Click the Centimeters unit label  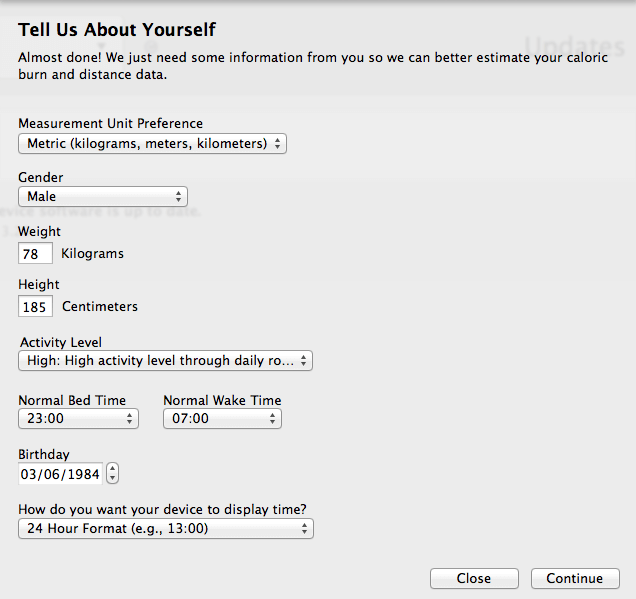[x=100, y=307]
